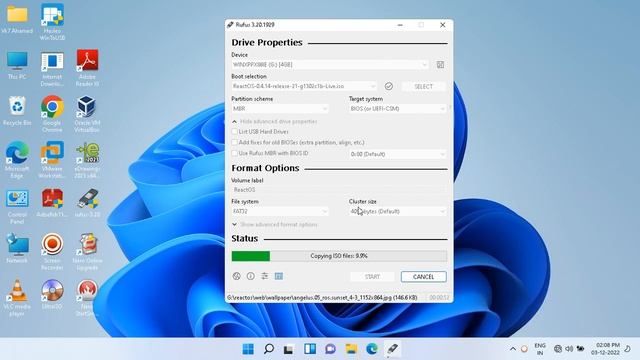640x360 pixels.
Task: Select the Recycle Bin desktop icon
Action: point(17,111)
